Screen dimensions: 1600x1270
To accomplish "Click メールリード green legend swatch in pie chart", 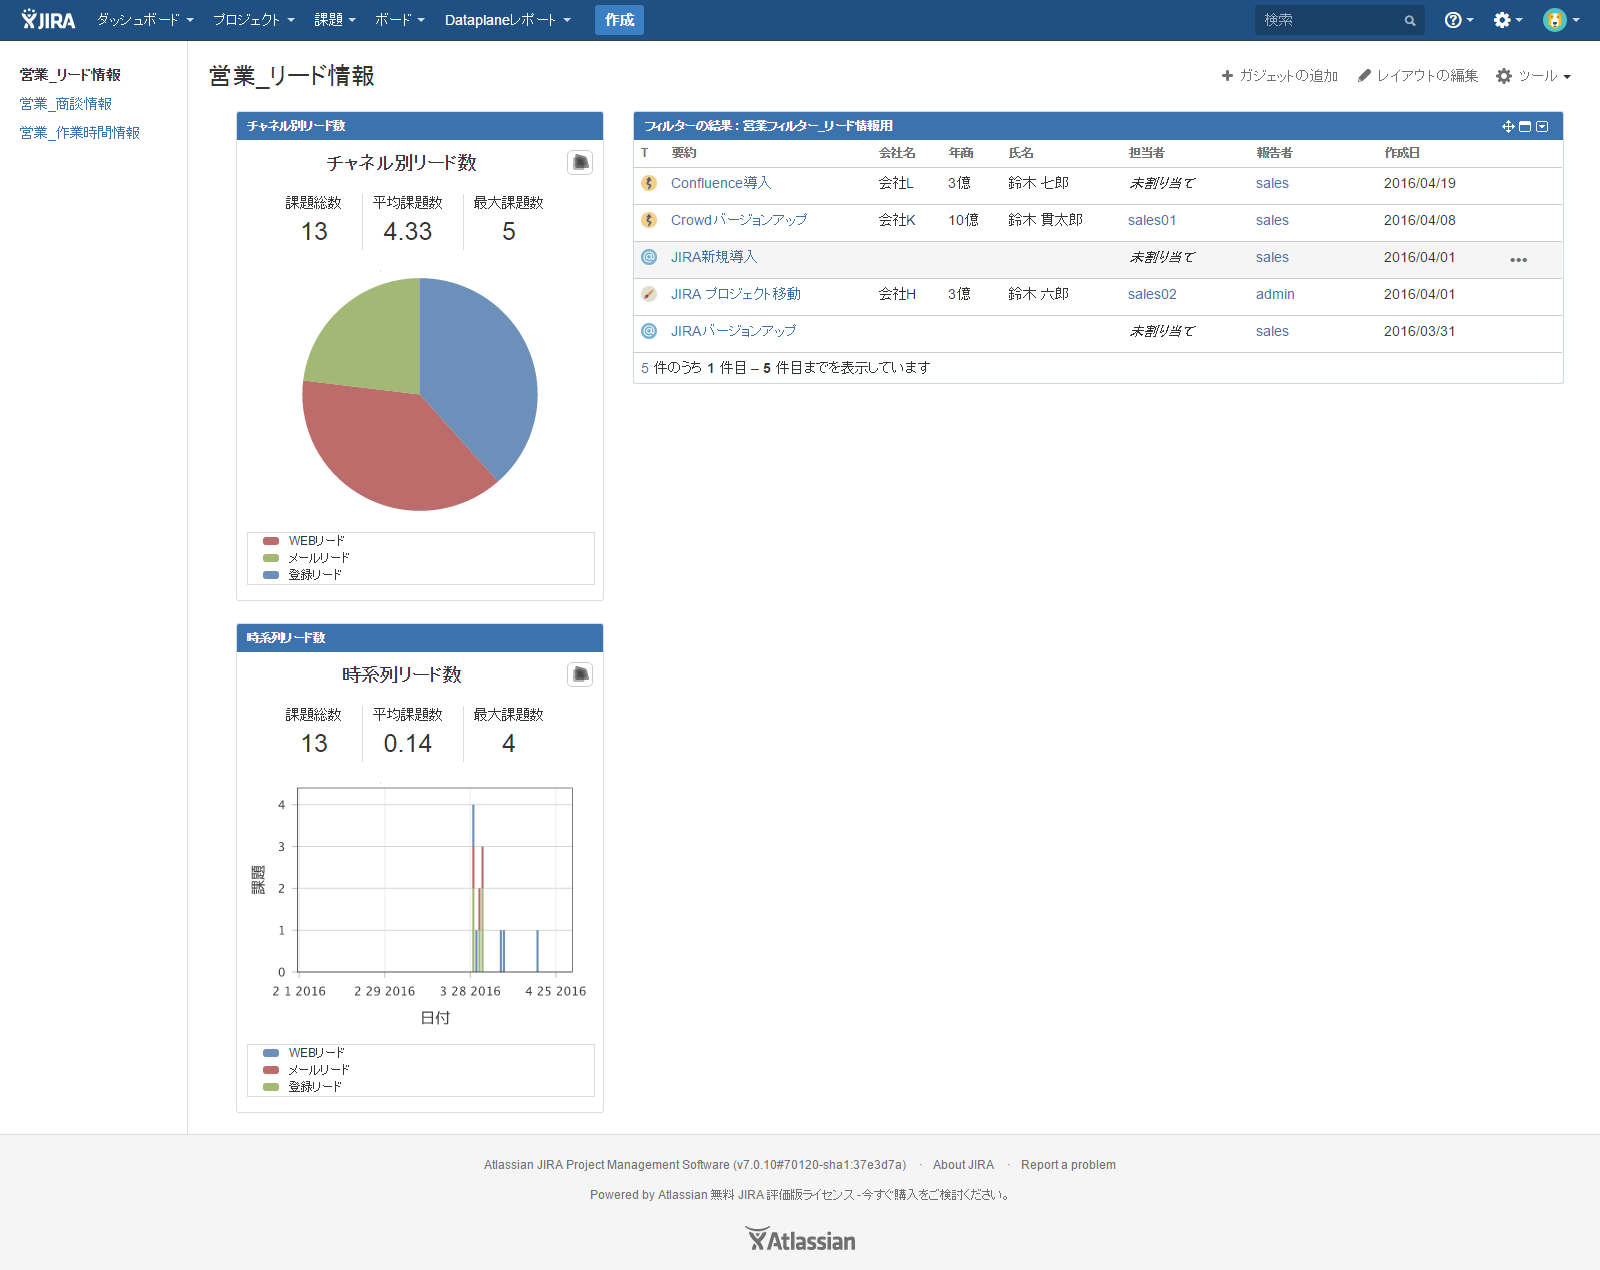I will click(271, 558).
